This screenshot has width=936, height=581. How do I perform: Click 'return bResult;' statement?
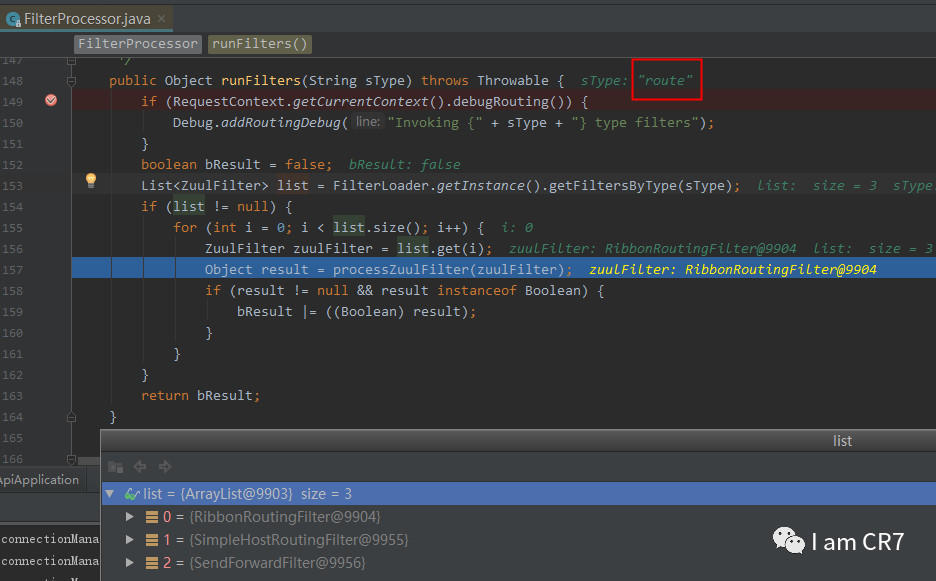pyautogui.click(x=201, y=395)
